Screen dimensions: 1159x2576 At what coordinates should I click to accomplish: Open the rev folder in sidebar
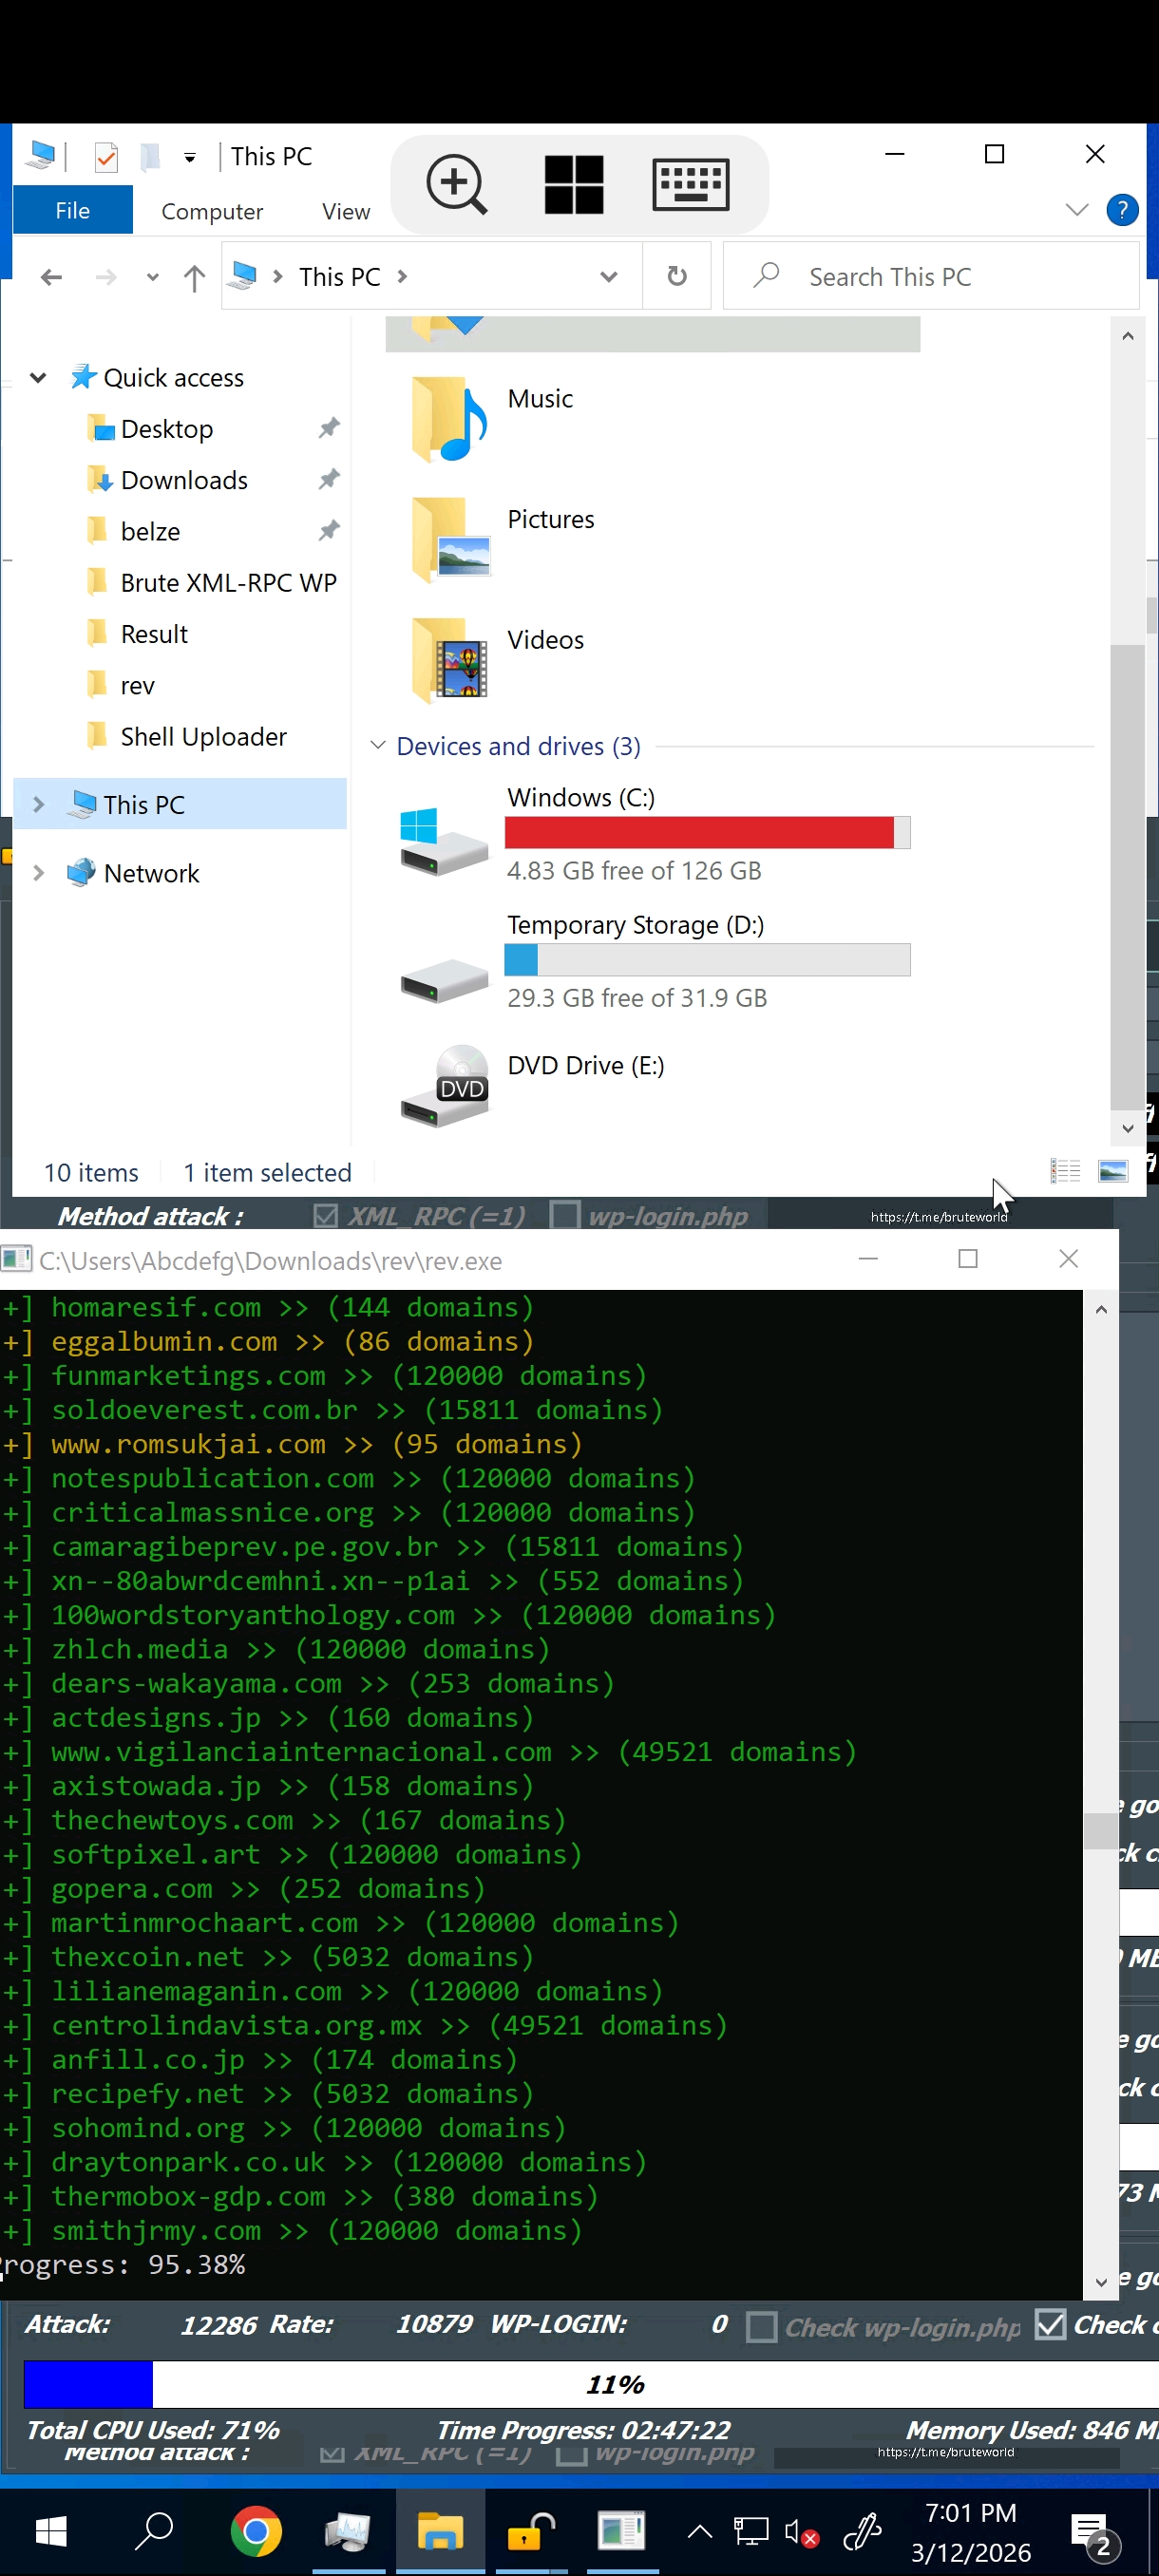click(x=137, y=686)
